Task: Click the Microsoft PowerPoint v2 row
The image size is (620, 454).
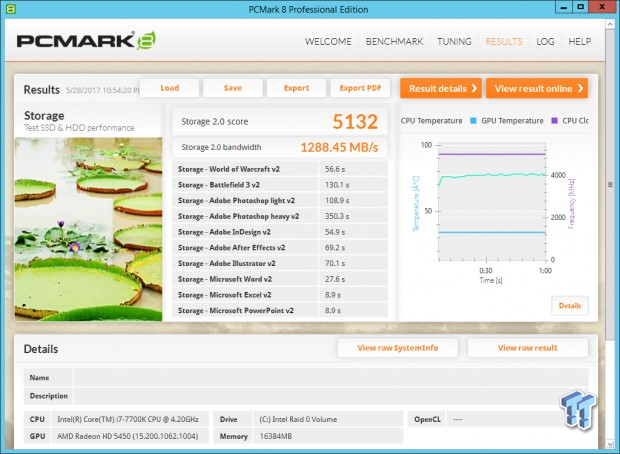Action: pos(280,310)
